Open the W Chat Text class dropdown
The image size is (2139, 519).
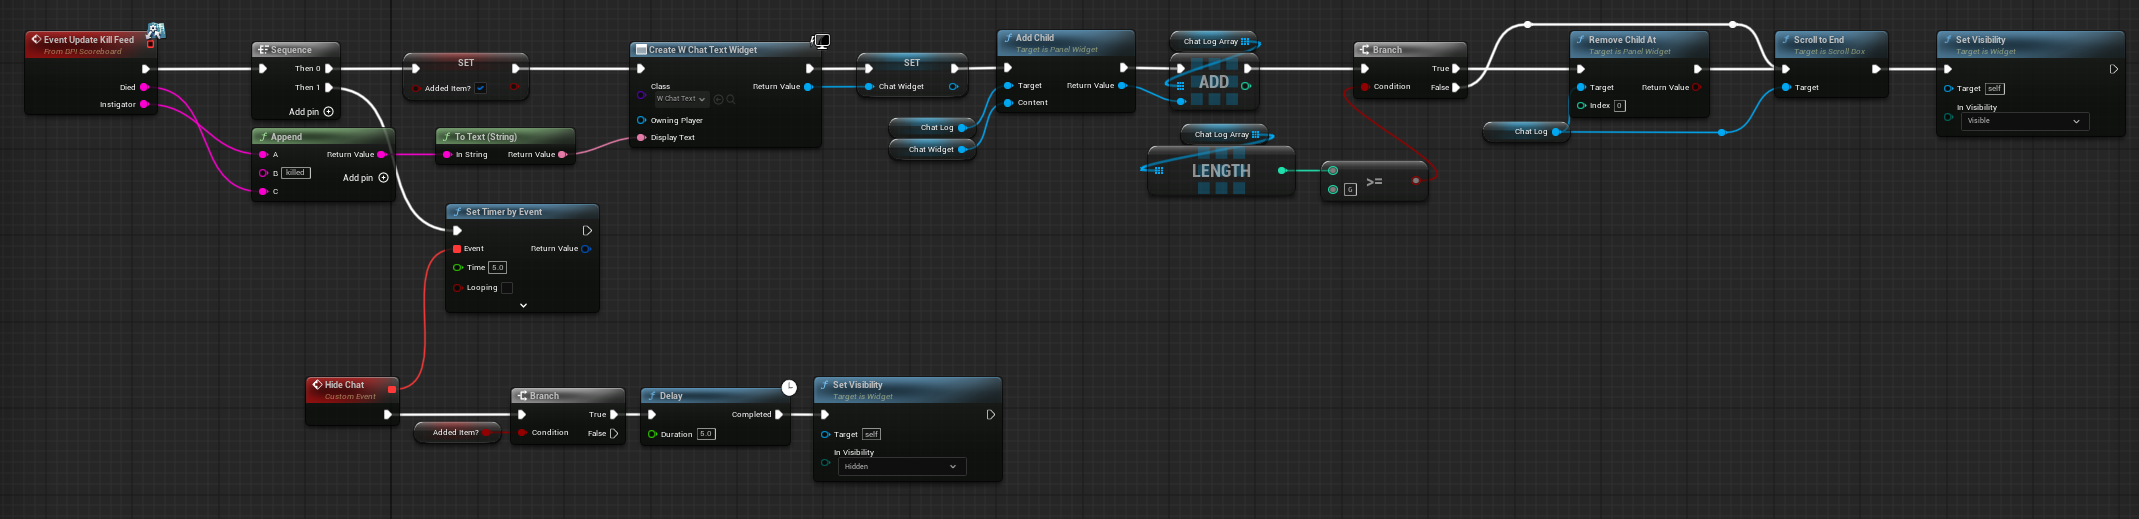pyautogui.click(x=682, y=99)
